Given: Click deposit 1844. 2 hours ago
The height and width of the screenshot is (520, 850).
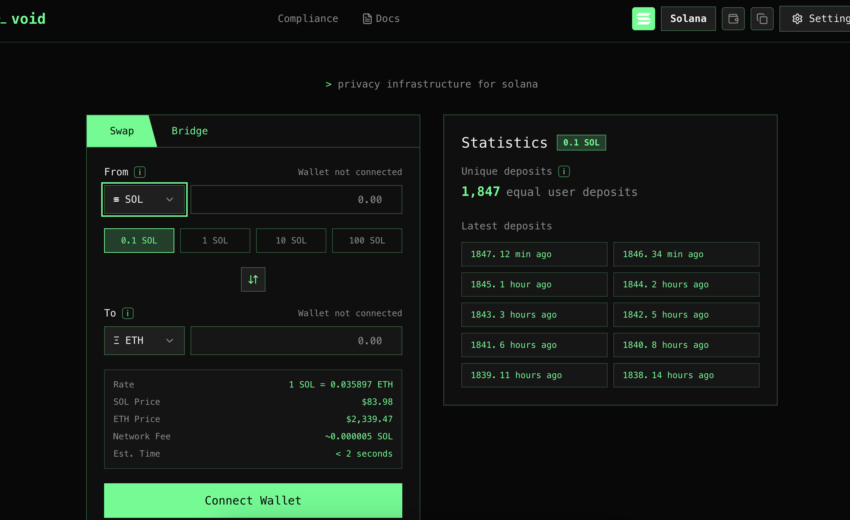Looking at the screenshot, I should (x=686, y=285).
